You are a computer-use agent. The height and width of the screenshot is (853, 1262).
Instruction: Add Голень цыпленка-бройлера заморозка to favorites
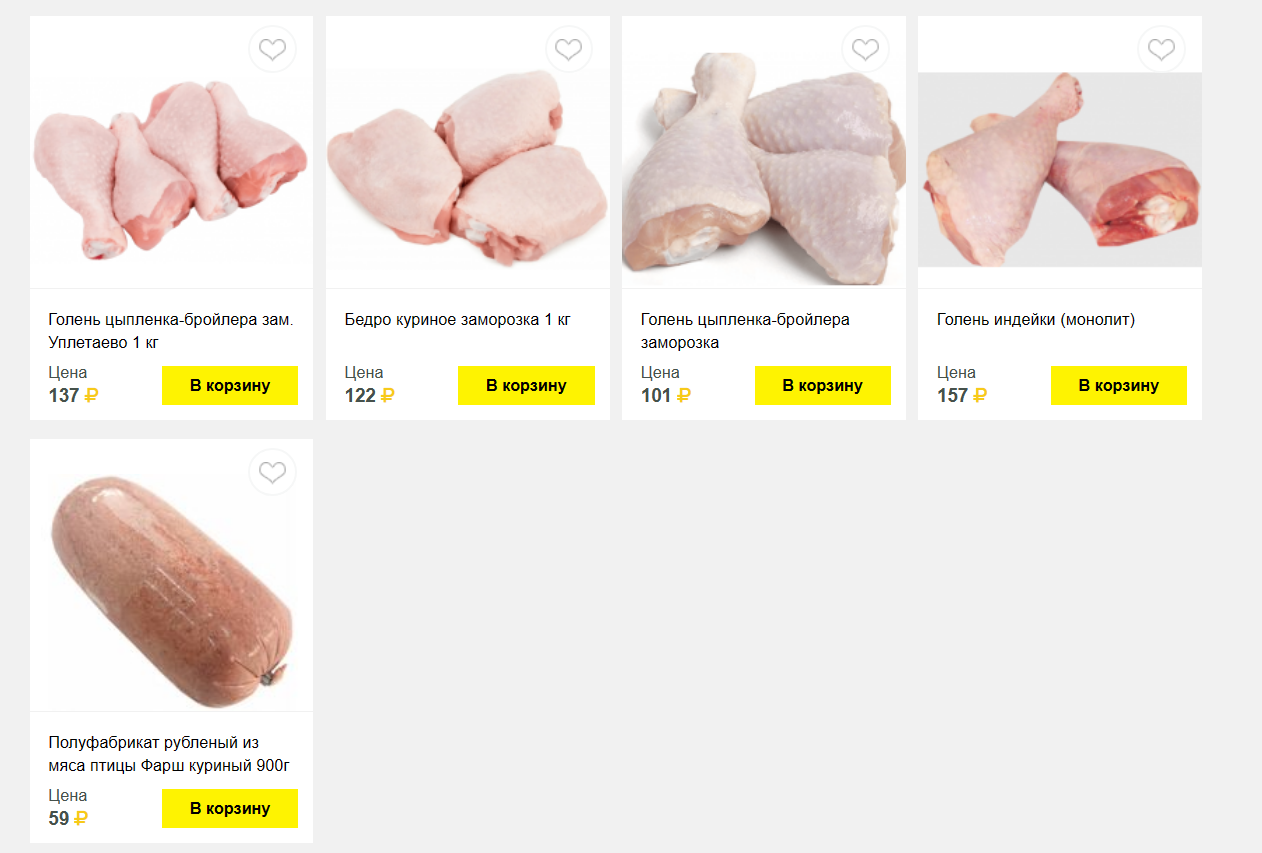pyautogui.click(x=865, y=49)
